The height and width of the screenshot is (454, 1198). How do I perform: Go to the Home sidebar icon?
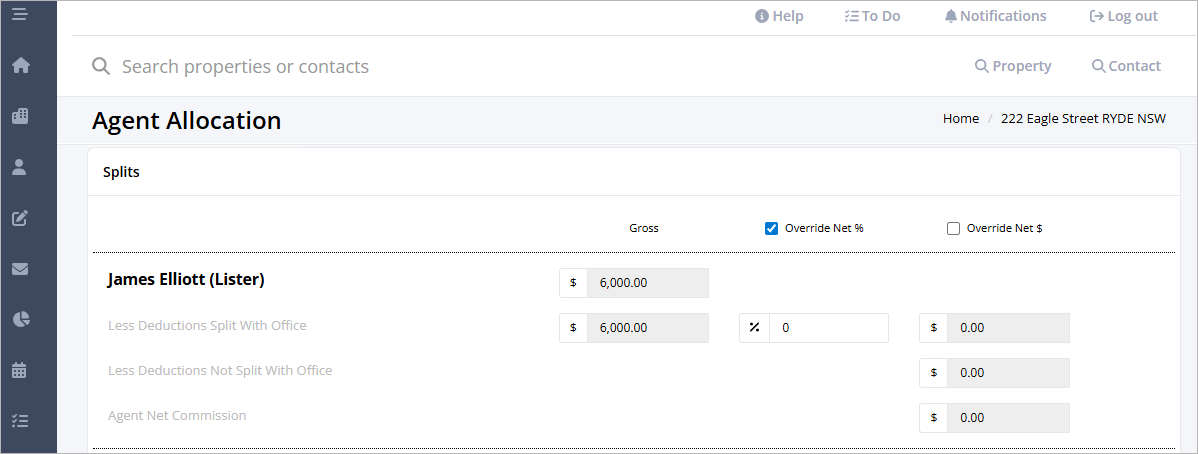[x=21, y=66]
